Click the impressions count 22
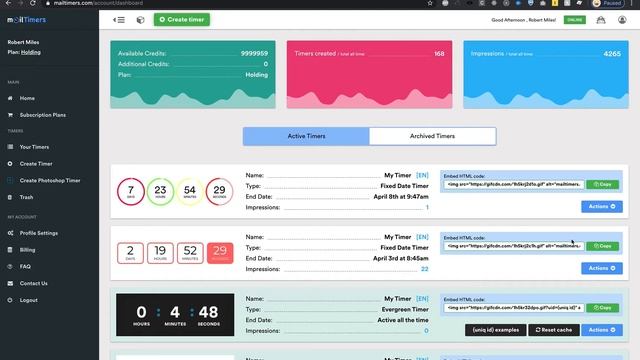Image resolution: width=640 pixels, height=360 pixels. coord(424,269)
